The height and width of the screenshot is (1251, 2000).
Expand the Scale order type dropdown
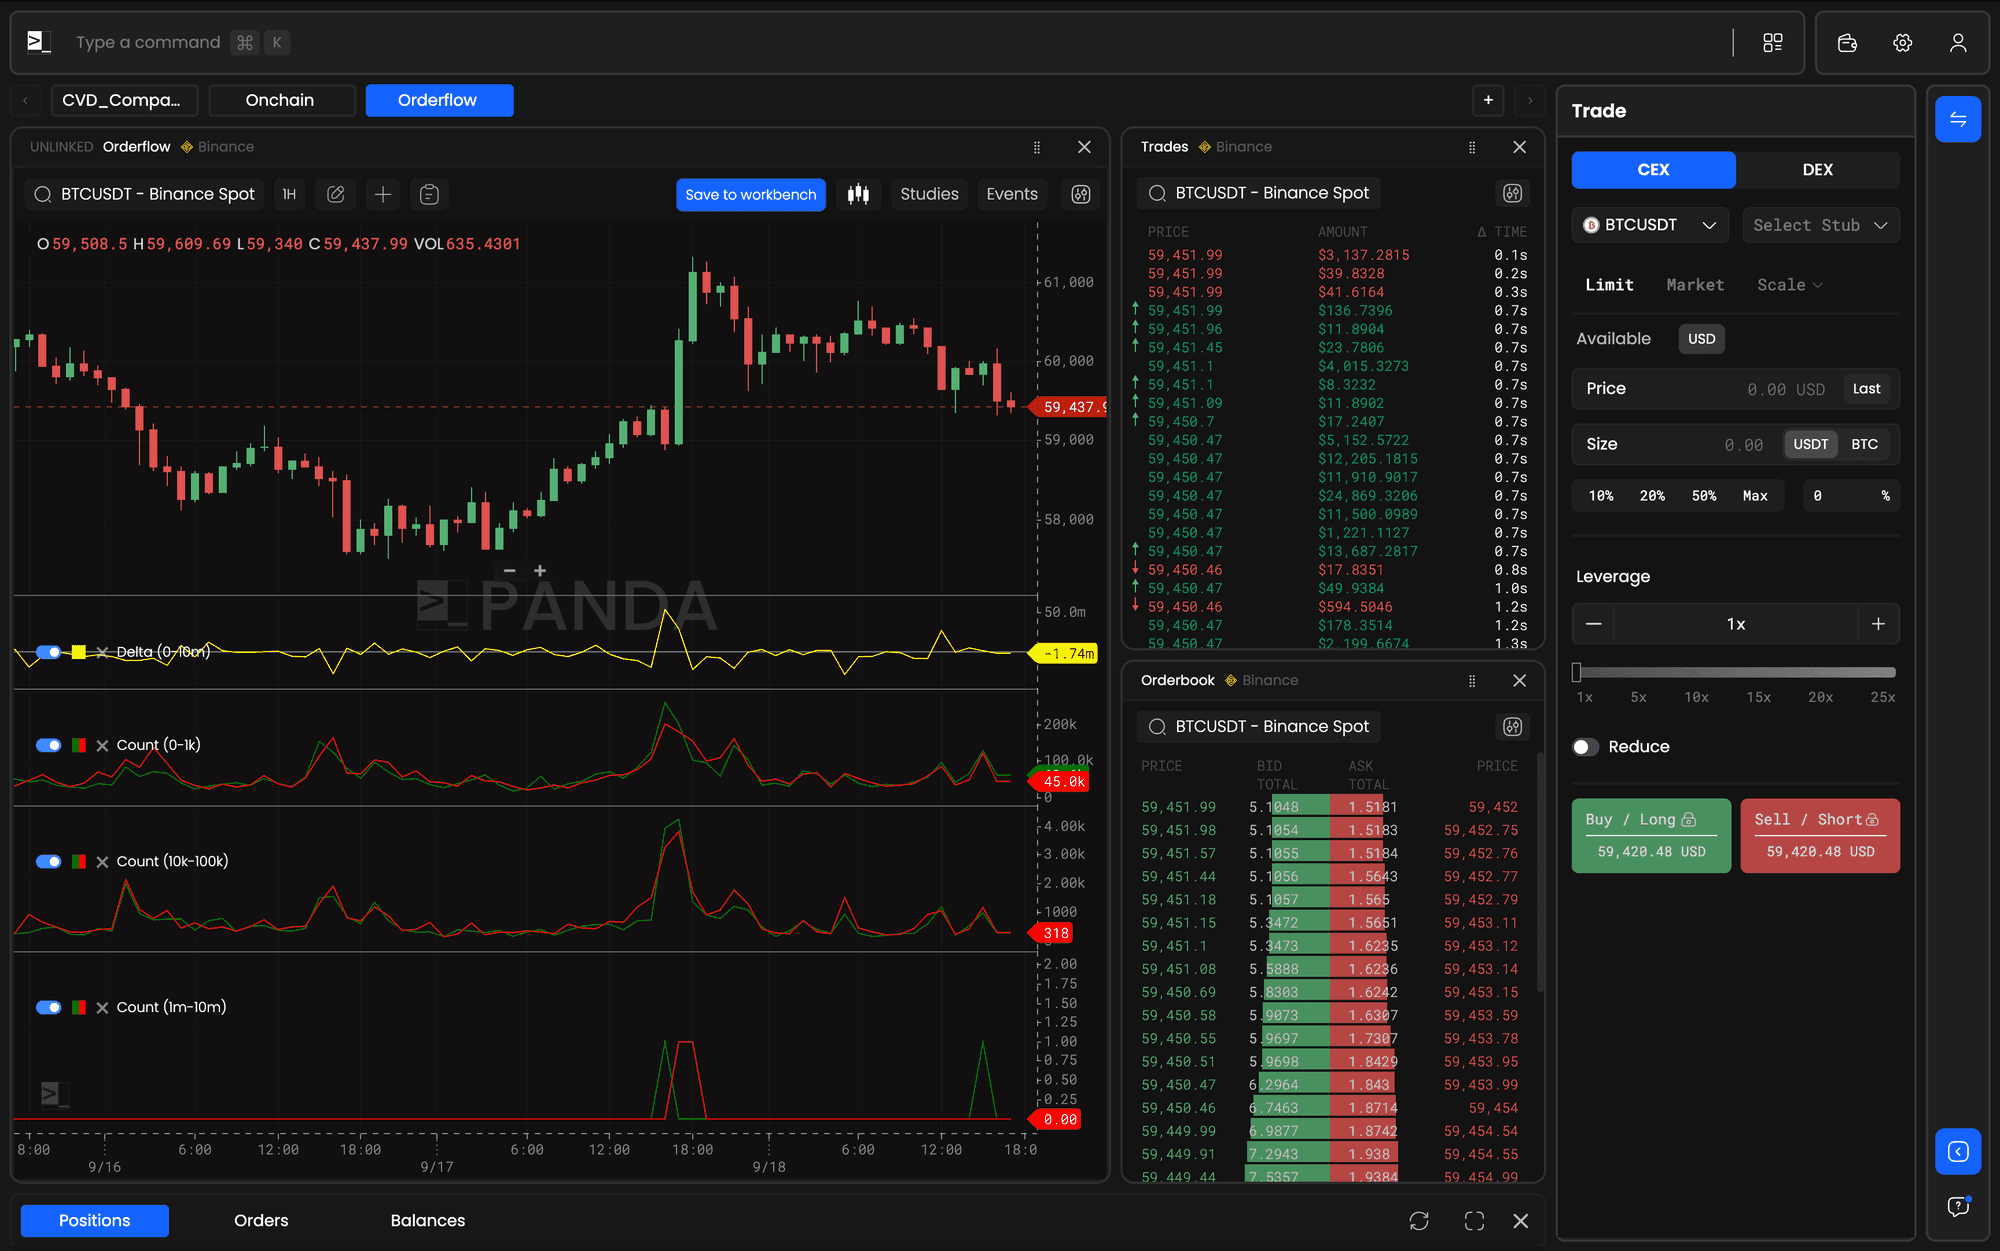(1790, 285)
